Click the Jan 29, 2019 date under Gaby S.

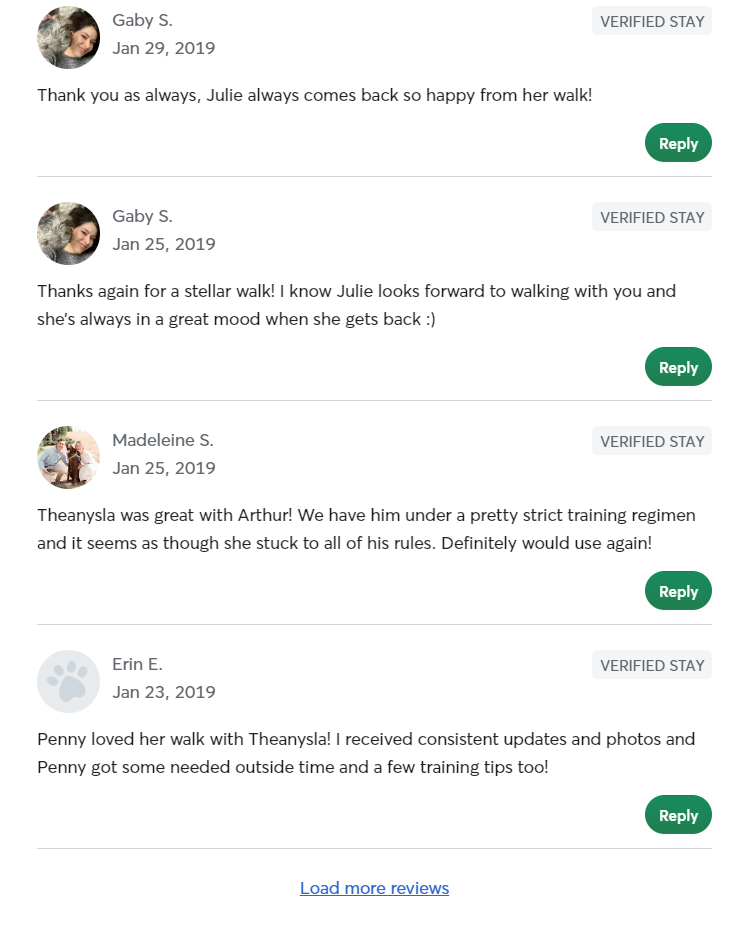pyautogui.click(x=164, y=47)
